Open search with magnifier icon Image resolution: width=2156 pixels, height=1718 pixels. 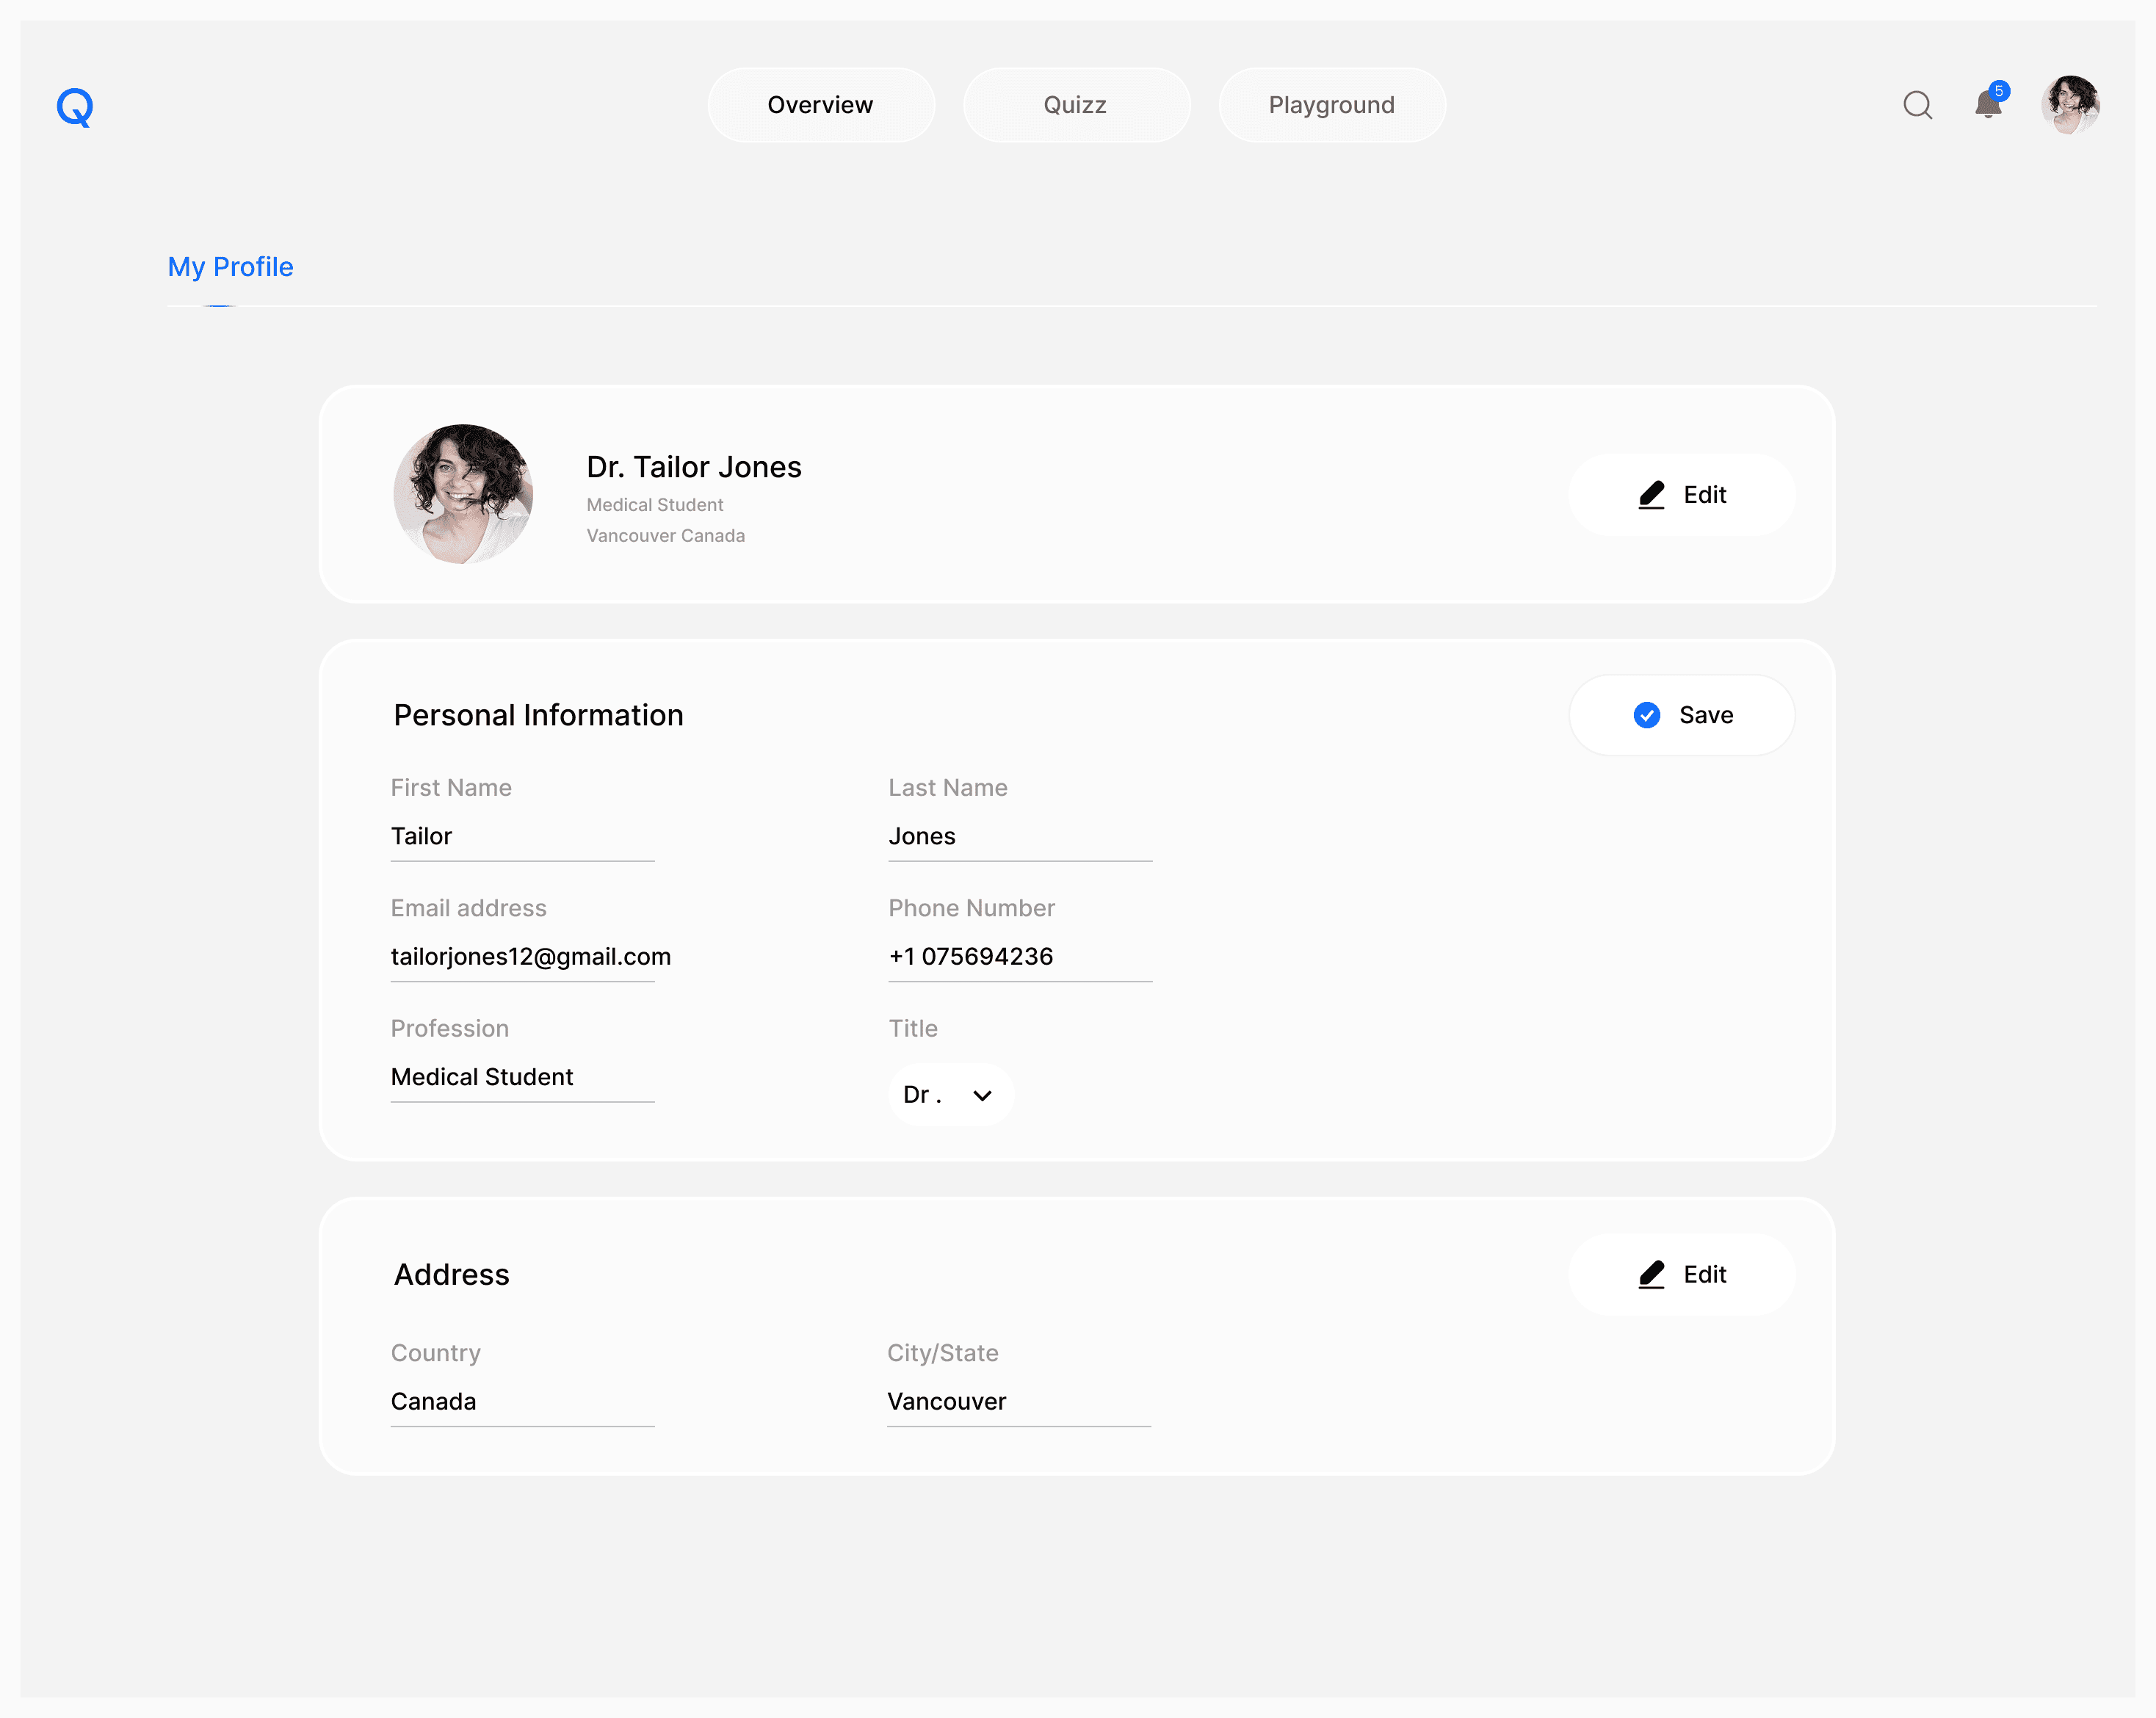click(1917, 105)
